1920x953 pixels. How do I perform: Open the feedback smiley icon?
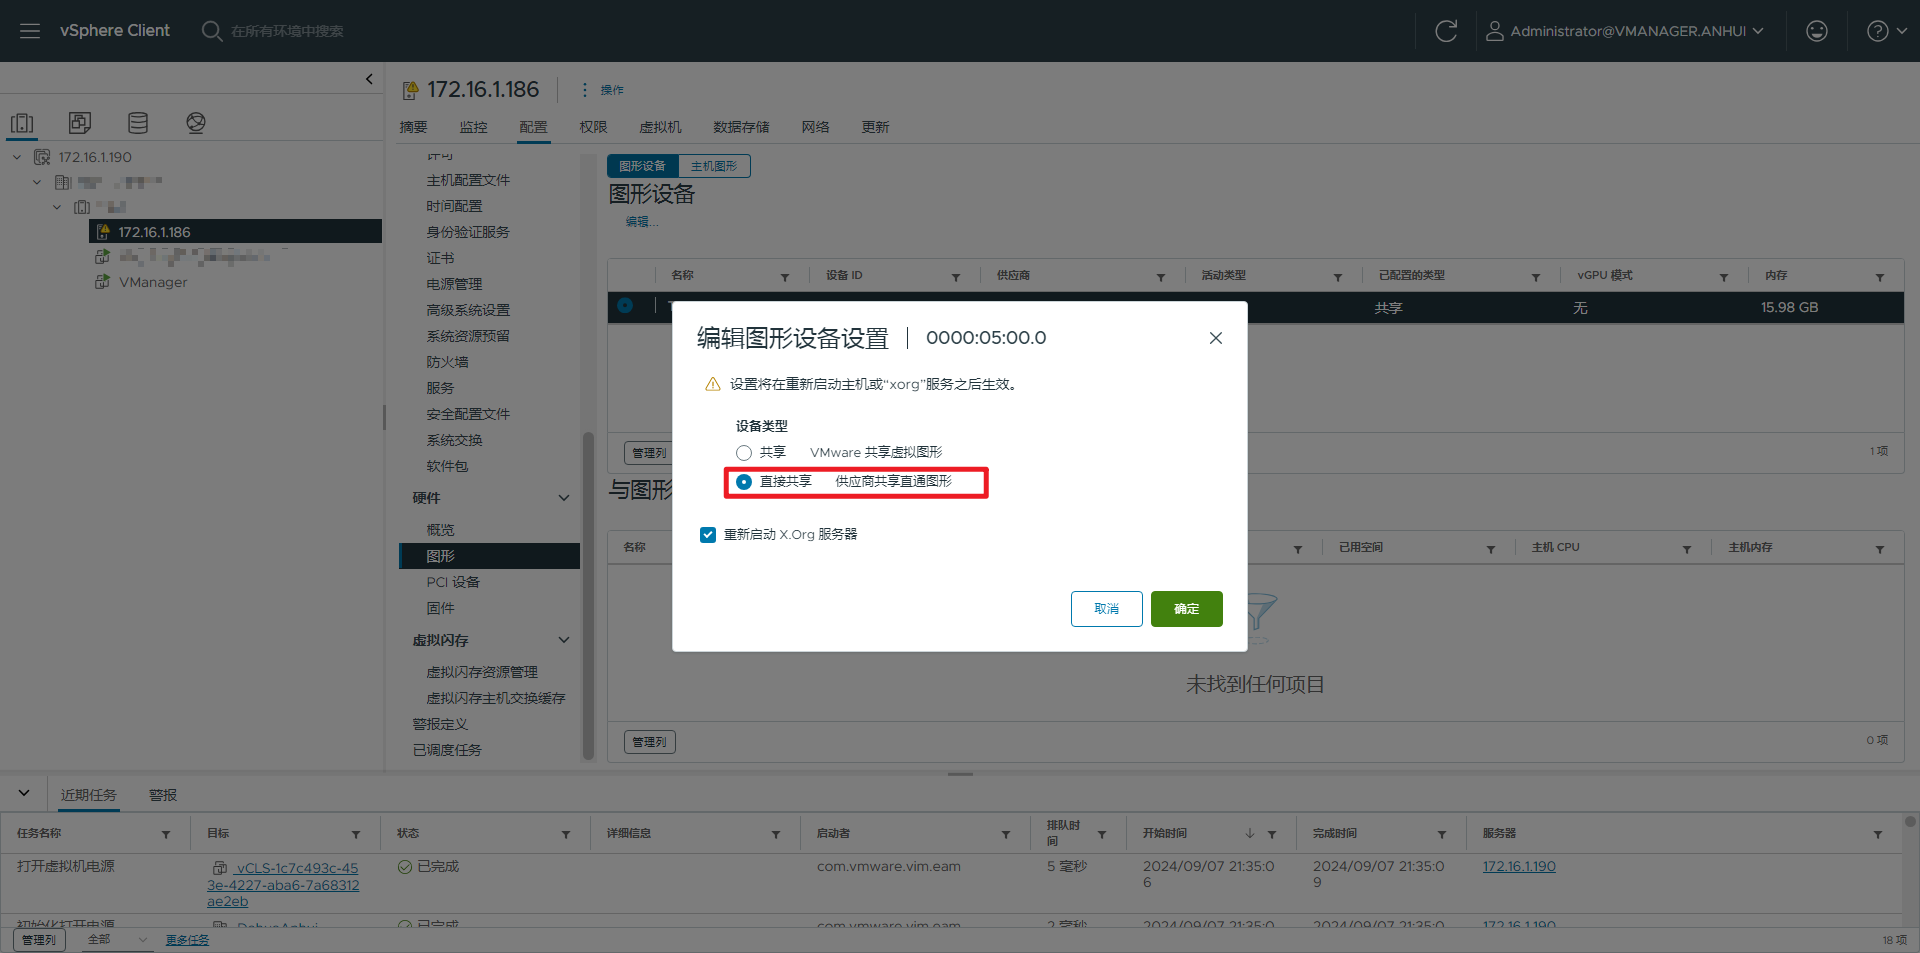[x=1816, y=31]
